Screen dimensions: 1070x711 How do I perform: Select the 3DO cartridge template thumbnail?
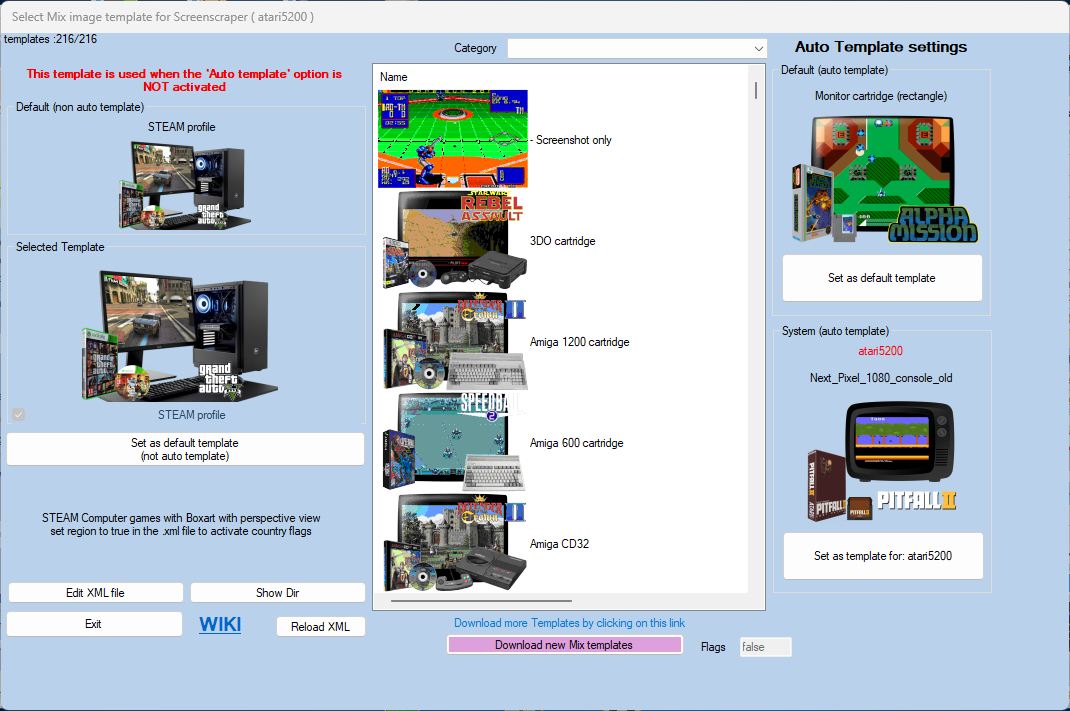click(453, 240)
